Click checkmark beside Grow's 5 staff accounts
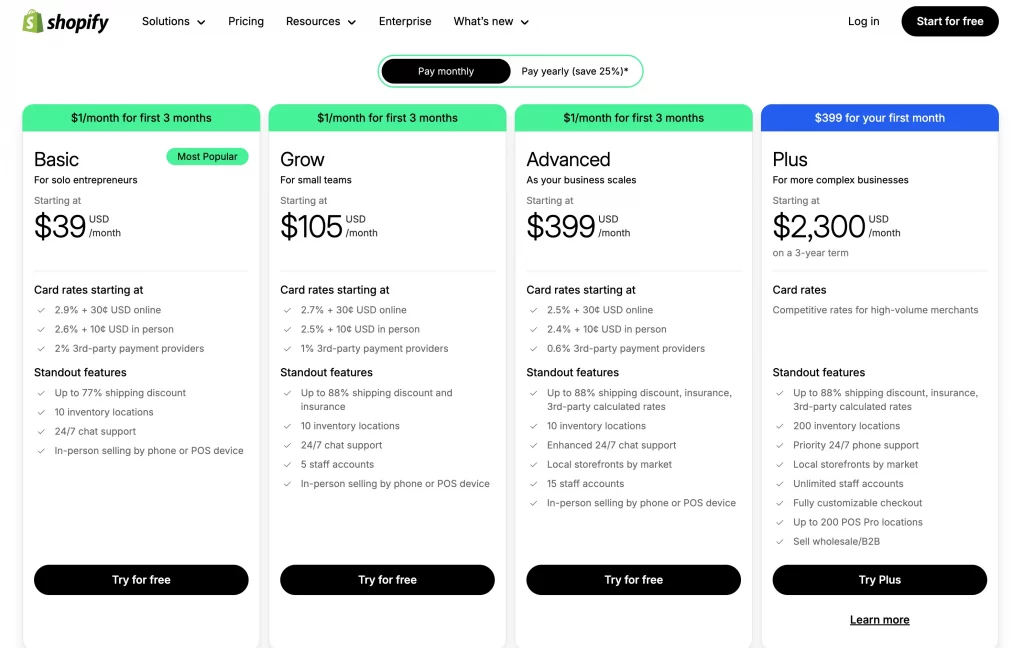The image size is (1024, 648). (x=287, y=465)
